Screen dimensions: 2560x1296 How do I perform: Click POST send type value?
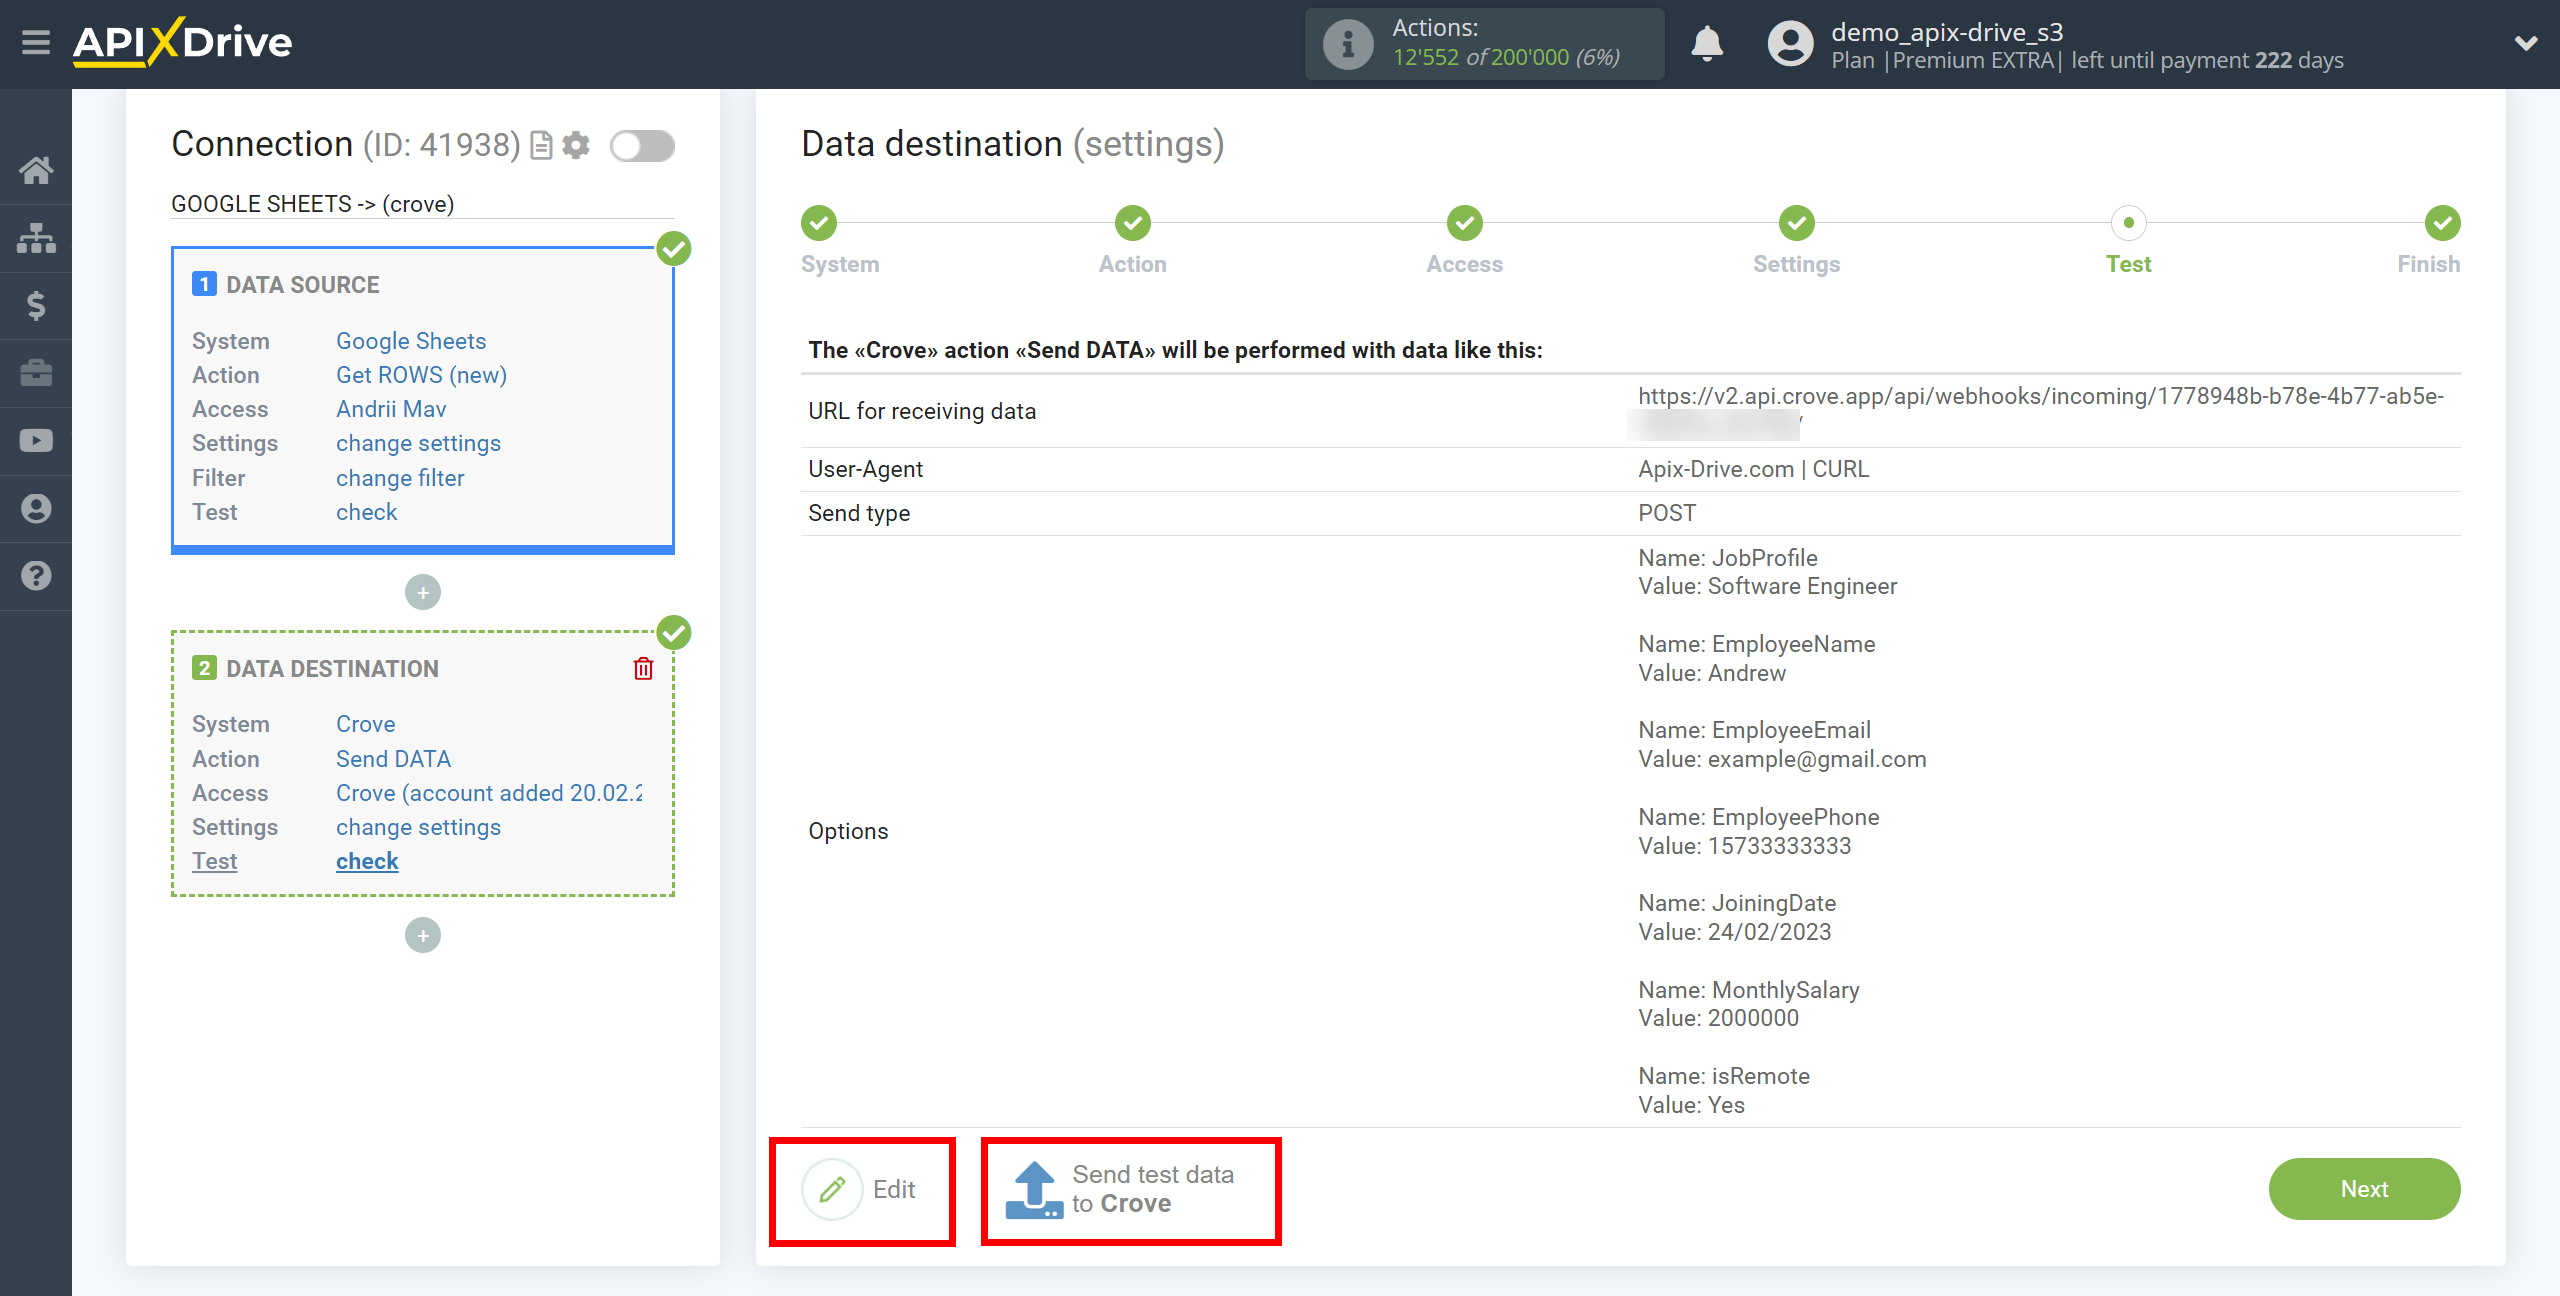(x=1667, y=513)
